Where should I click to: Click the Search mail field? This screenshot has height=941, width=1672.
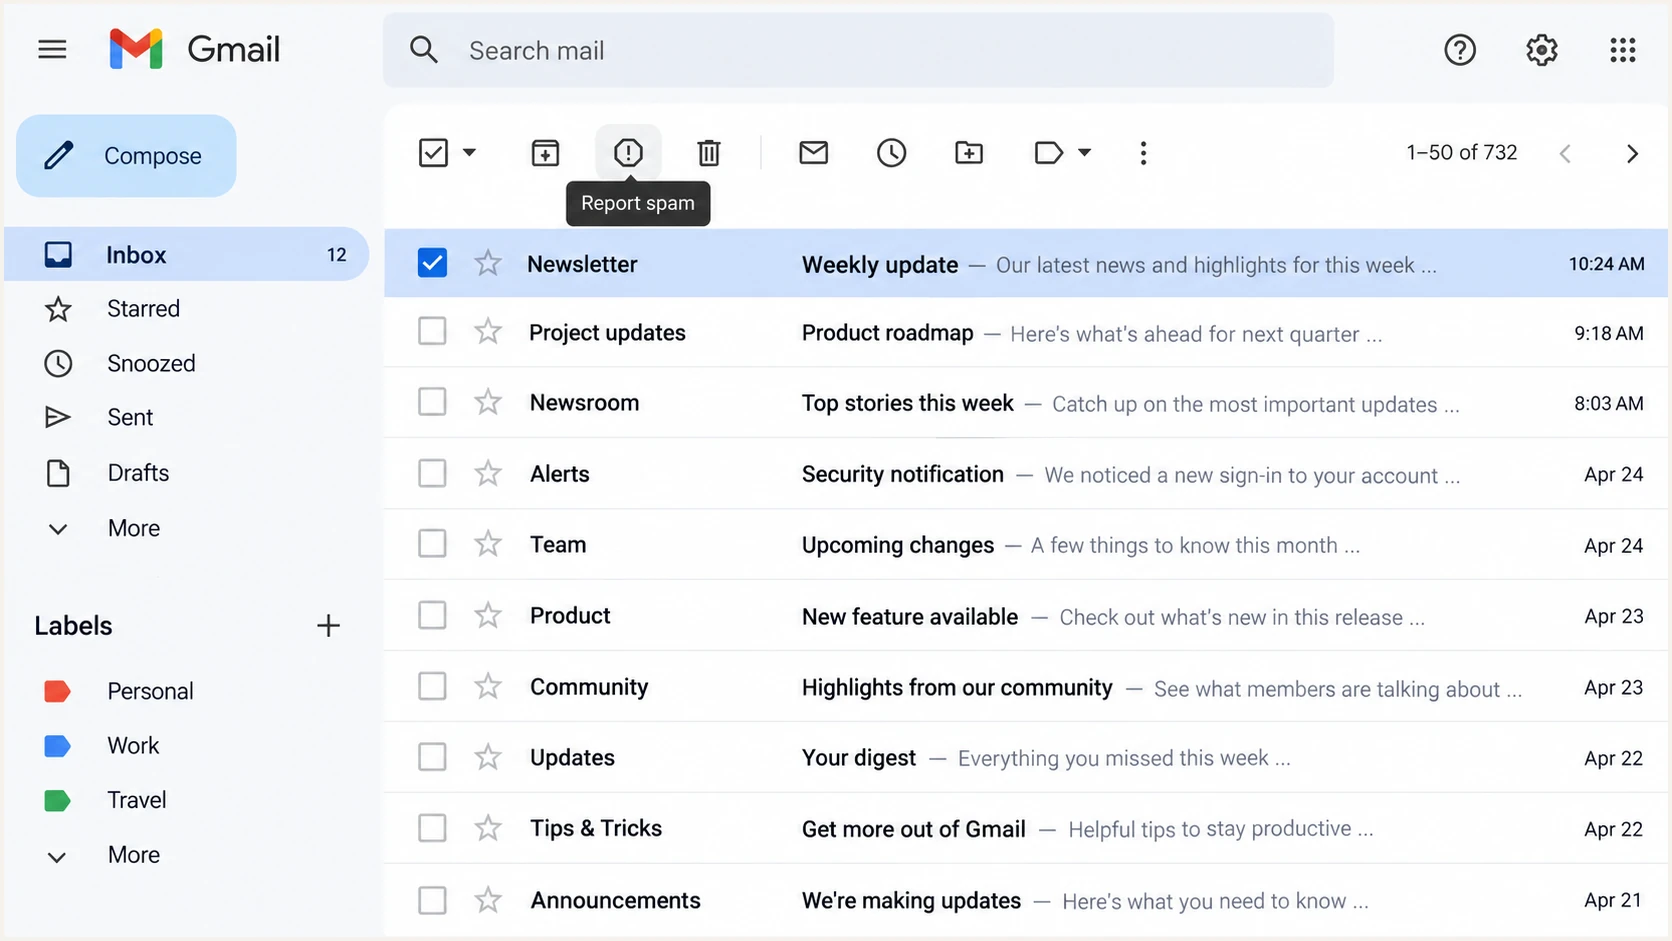tap(858, 50)
